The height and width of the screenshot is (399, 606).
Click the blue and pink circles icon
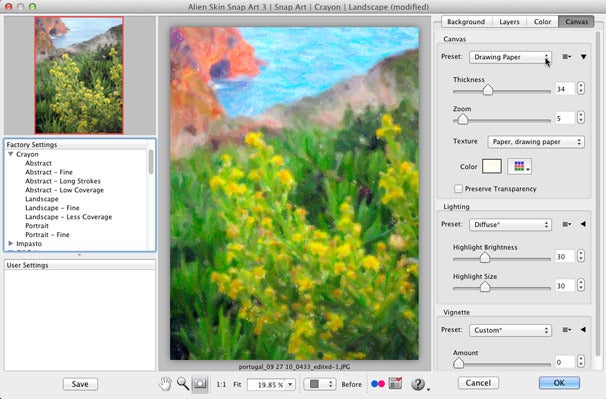point(378,384)
